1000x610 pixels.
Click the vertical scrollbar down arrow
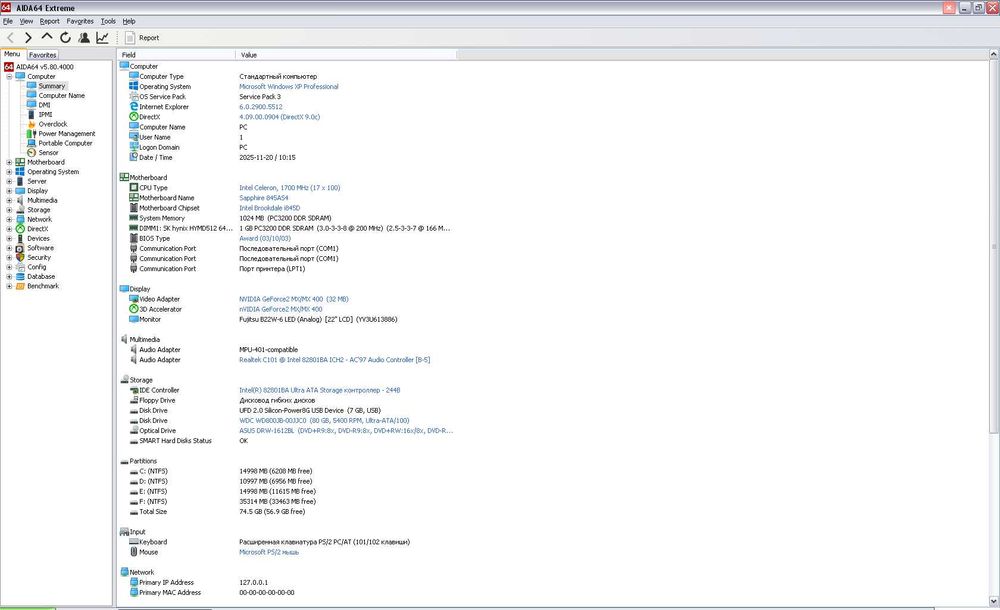pyautogui.click(x=994, y=601)
